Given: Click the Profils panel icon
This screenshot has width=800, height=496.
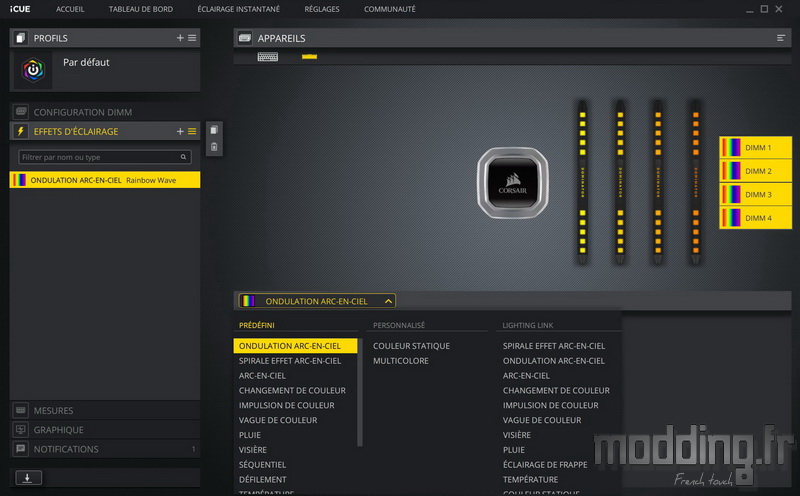Looking at the screenshot, I should [20, 38].
